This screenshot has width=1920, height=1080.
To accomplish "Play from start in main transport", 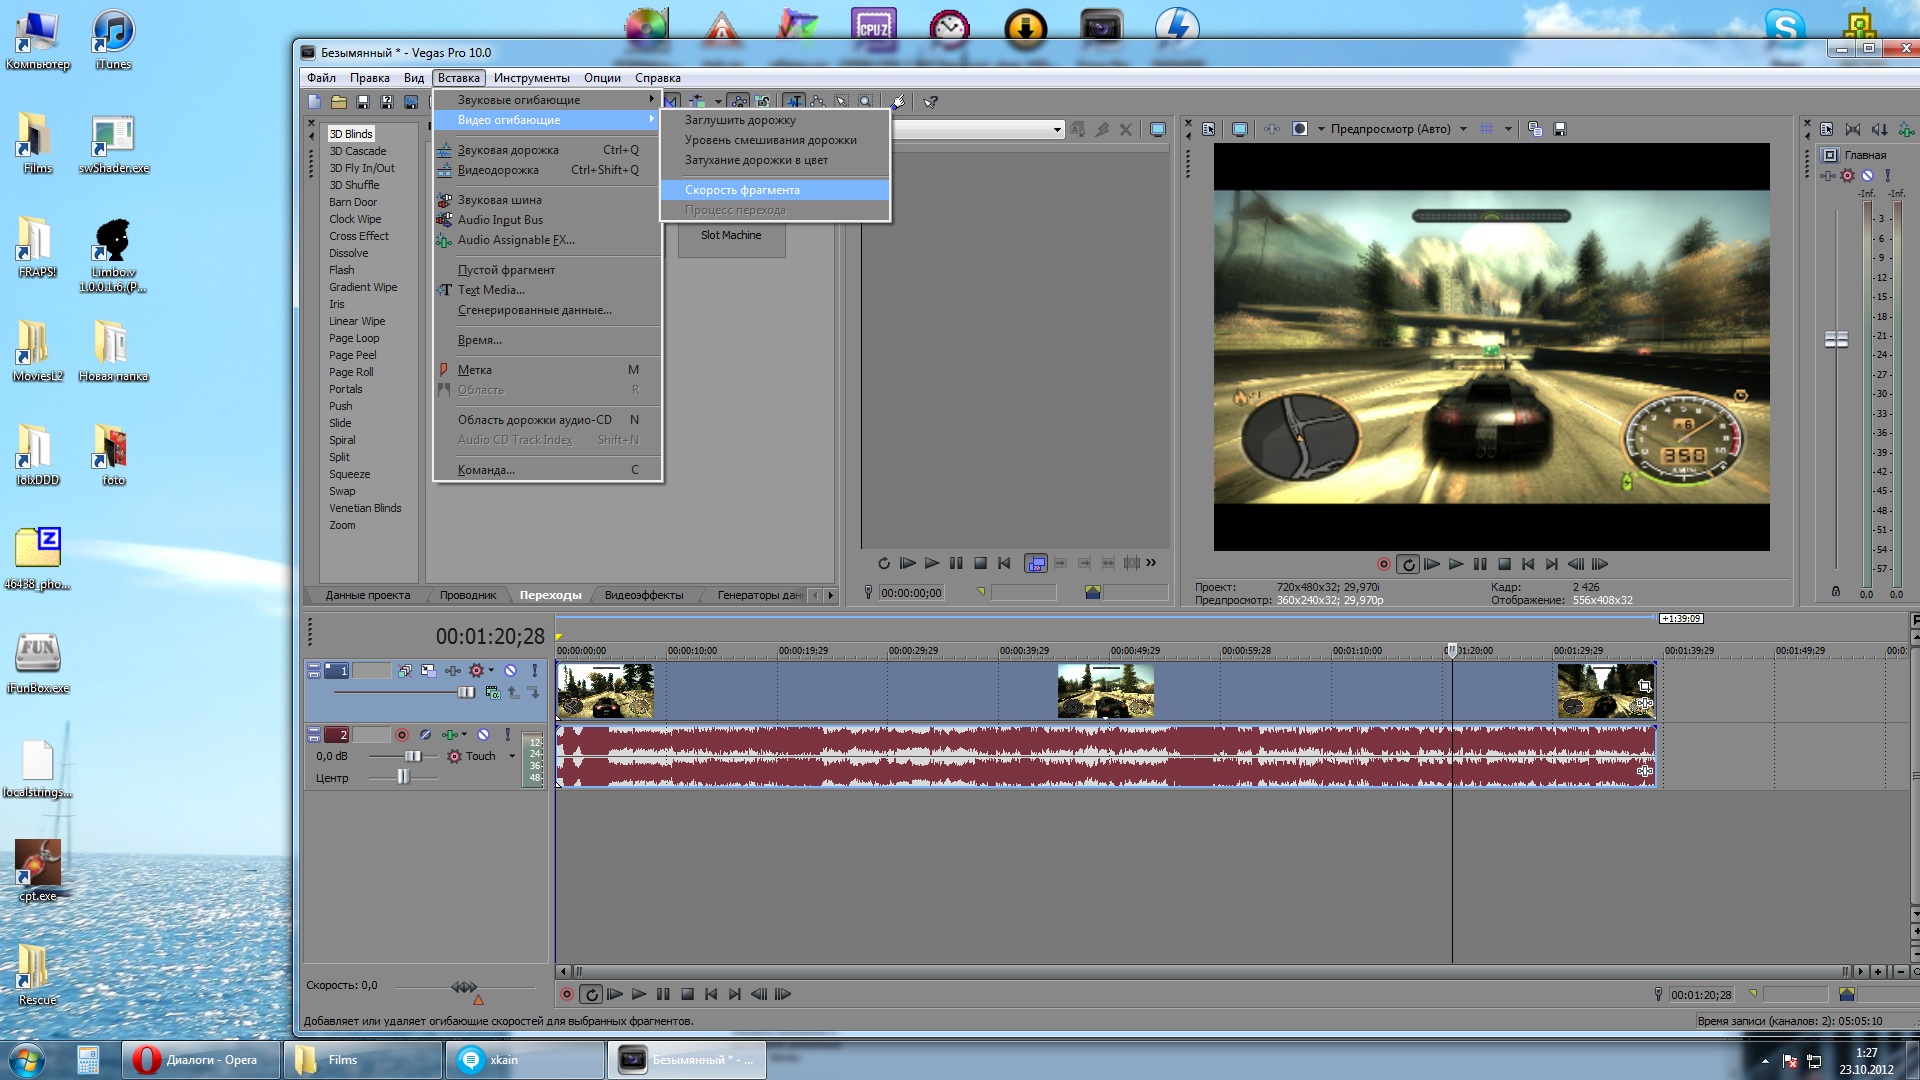I will [615, 995].
